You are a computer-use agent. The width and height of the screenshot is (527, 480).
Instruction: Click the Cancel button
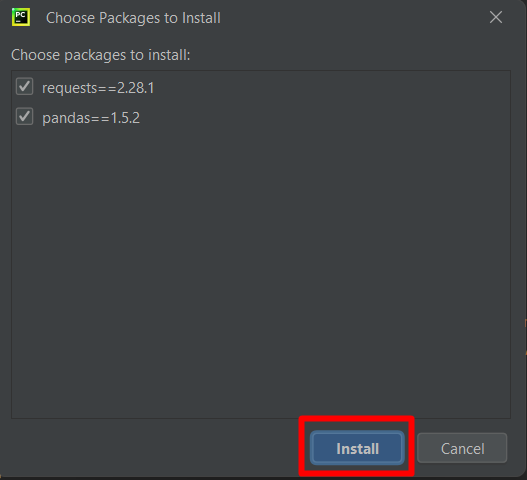click(x=462, y=448)
